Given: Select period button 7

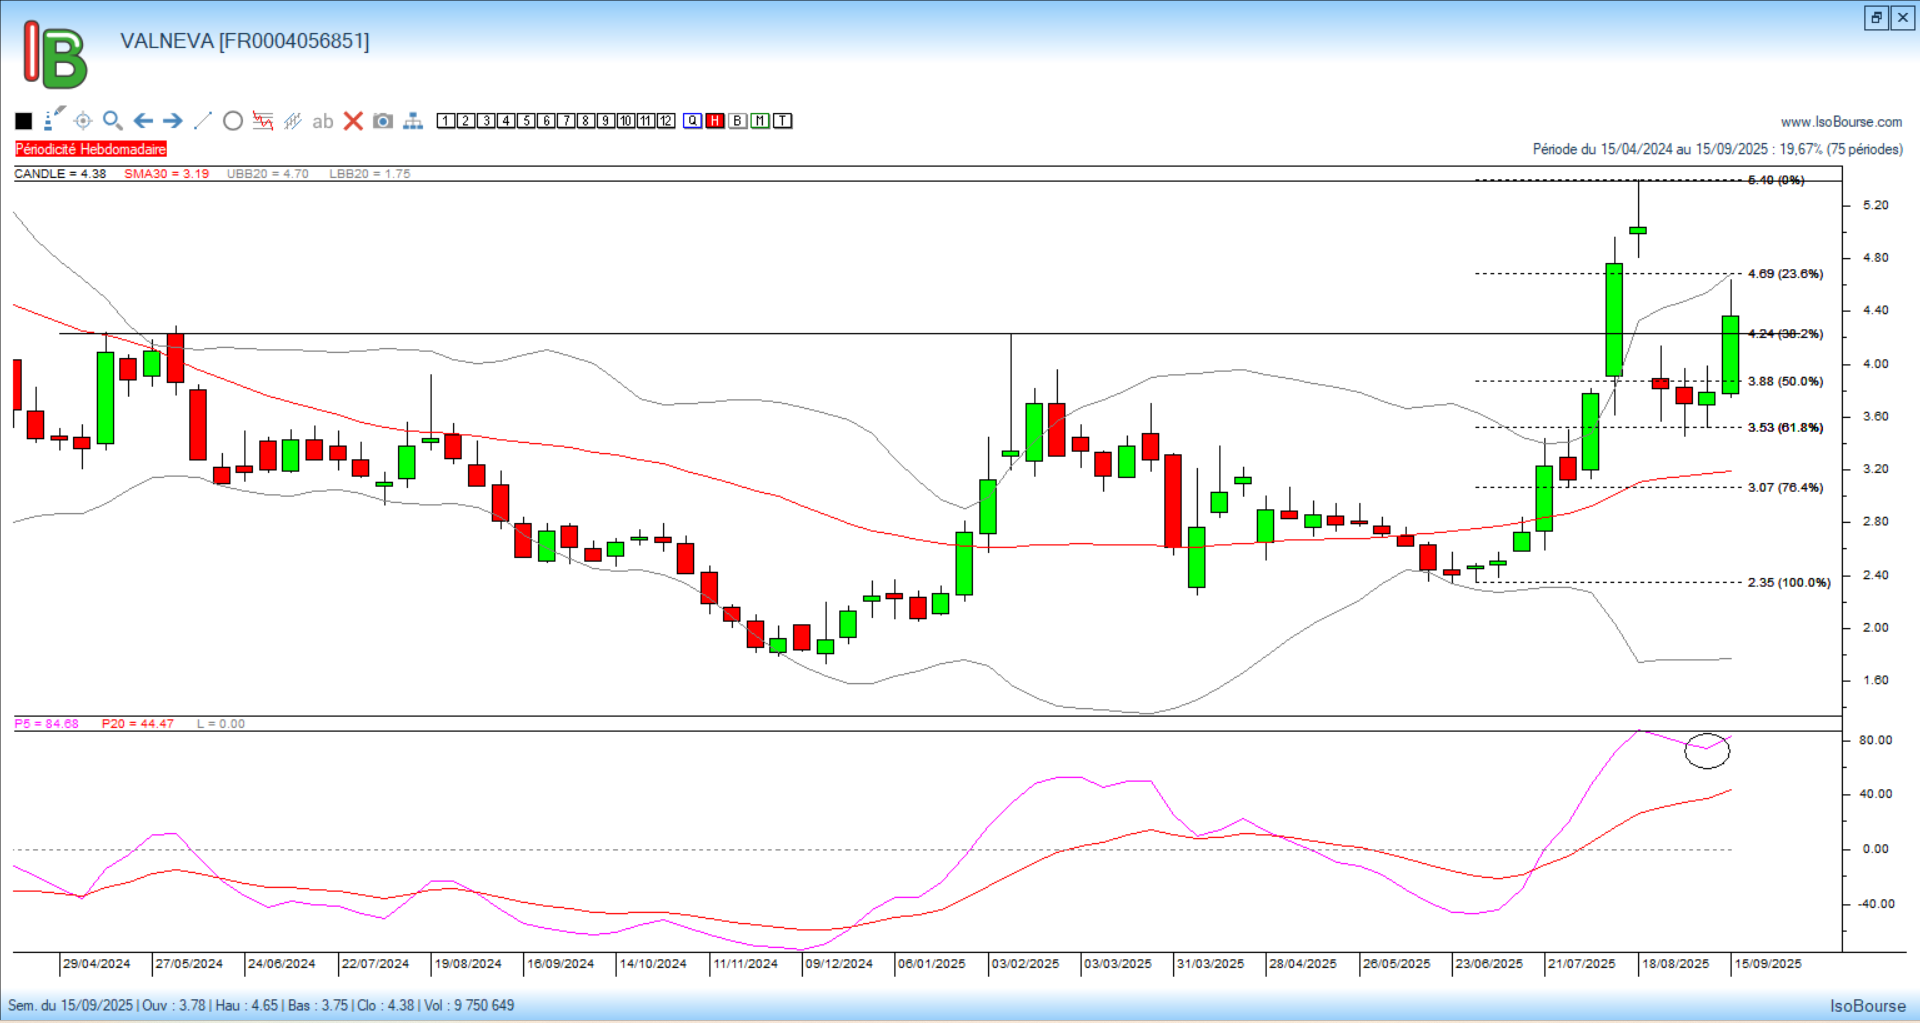Looking at the screenshot, I should 566,121.
